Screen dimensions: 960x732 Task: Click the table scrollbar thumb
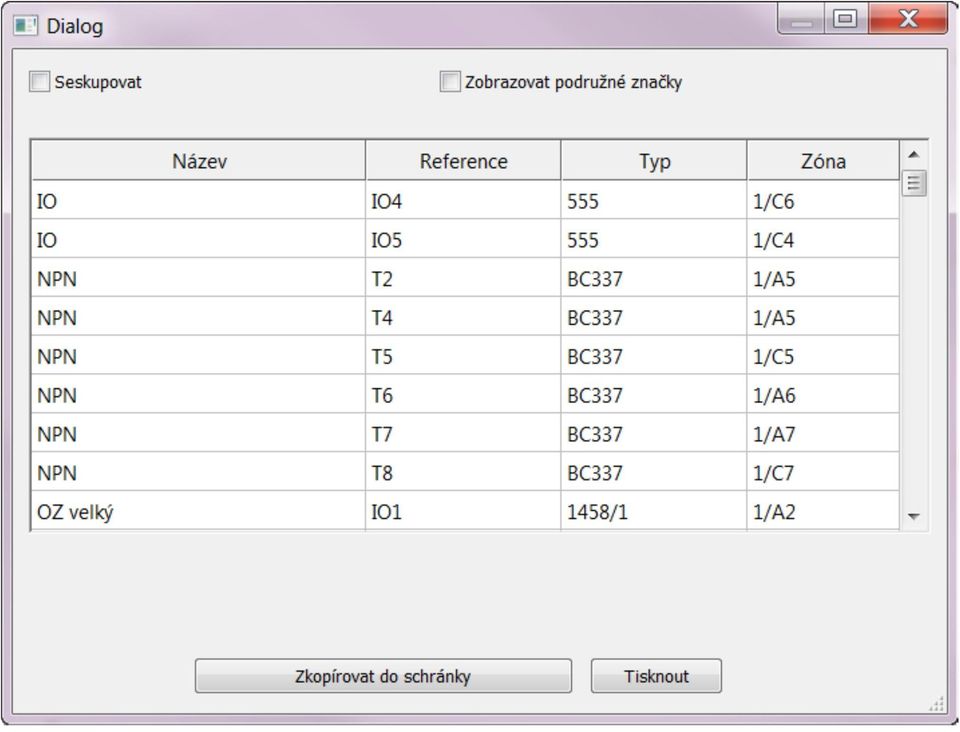913,183
